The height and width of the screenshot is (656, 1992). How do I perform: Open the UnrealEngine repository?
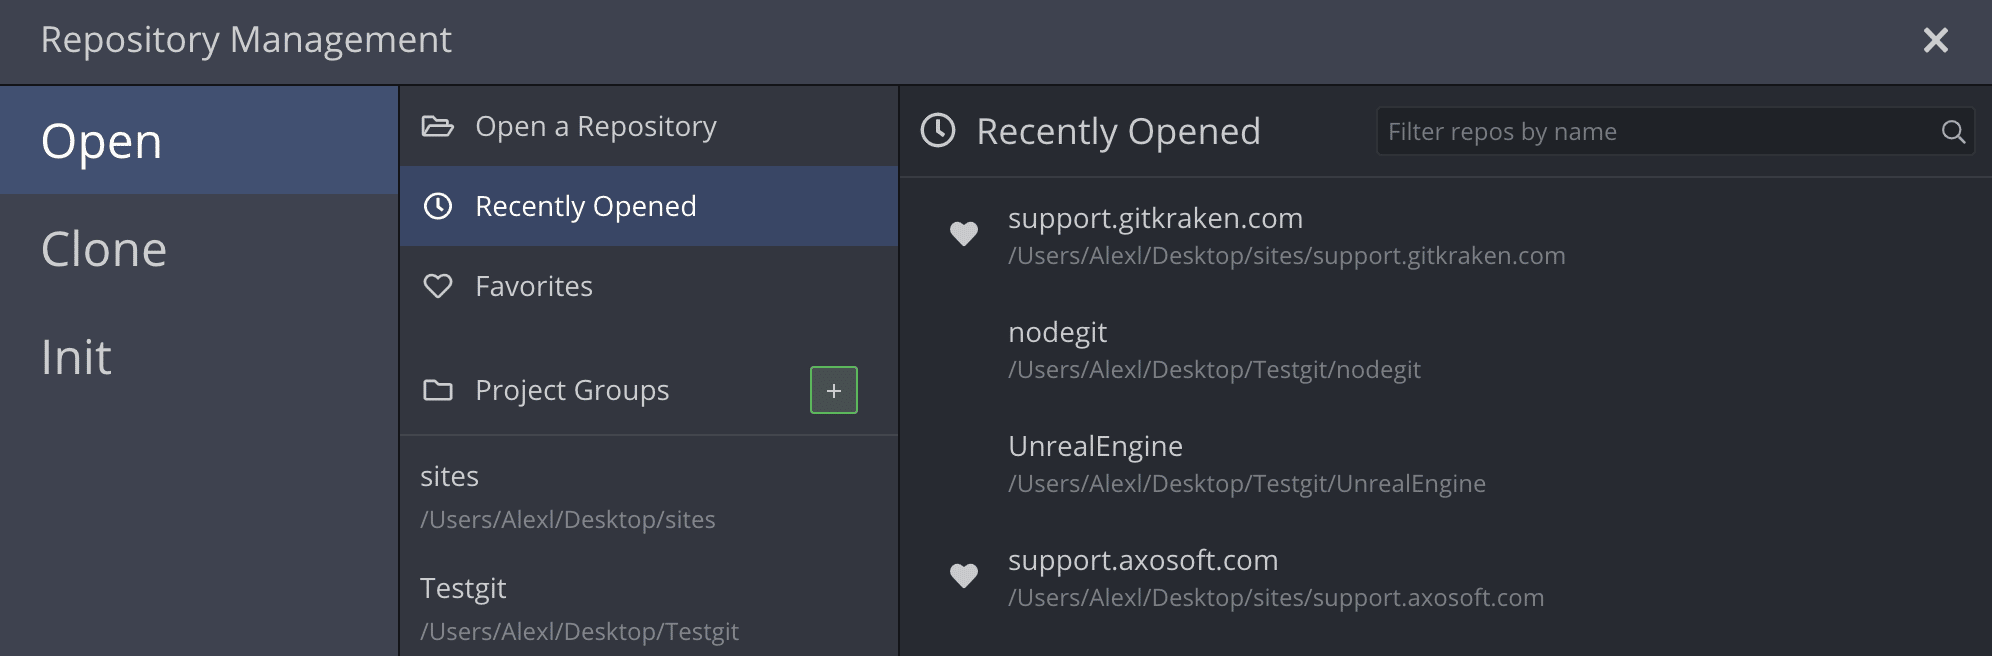click(1095, 447)
